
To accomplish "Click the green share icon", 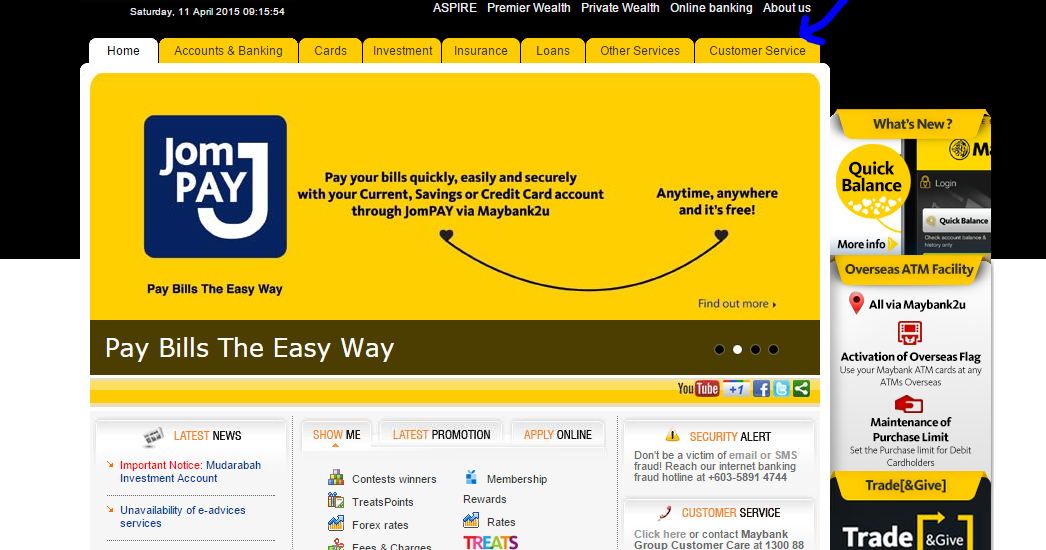I will (801, 388).
